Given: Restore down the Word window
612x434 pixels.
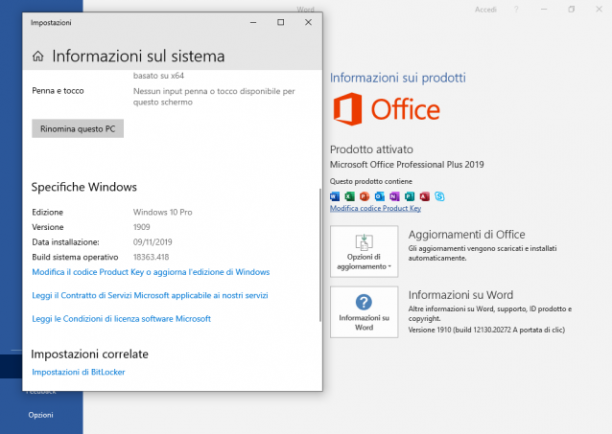Looking at the screenshot, I should tap(571, 9).
